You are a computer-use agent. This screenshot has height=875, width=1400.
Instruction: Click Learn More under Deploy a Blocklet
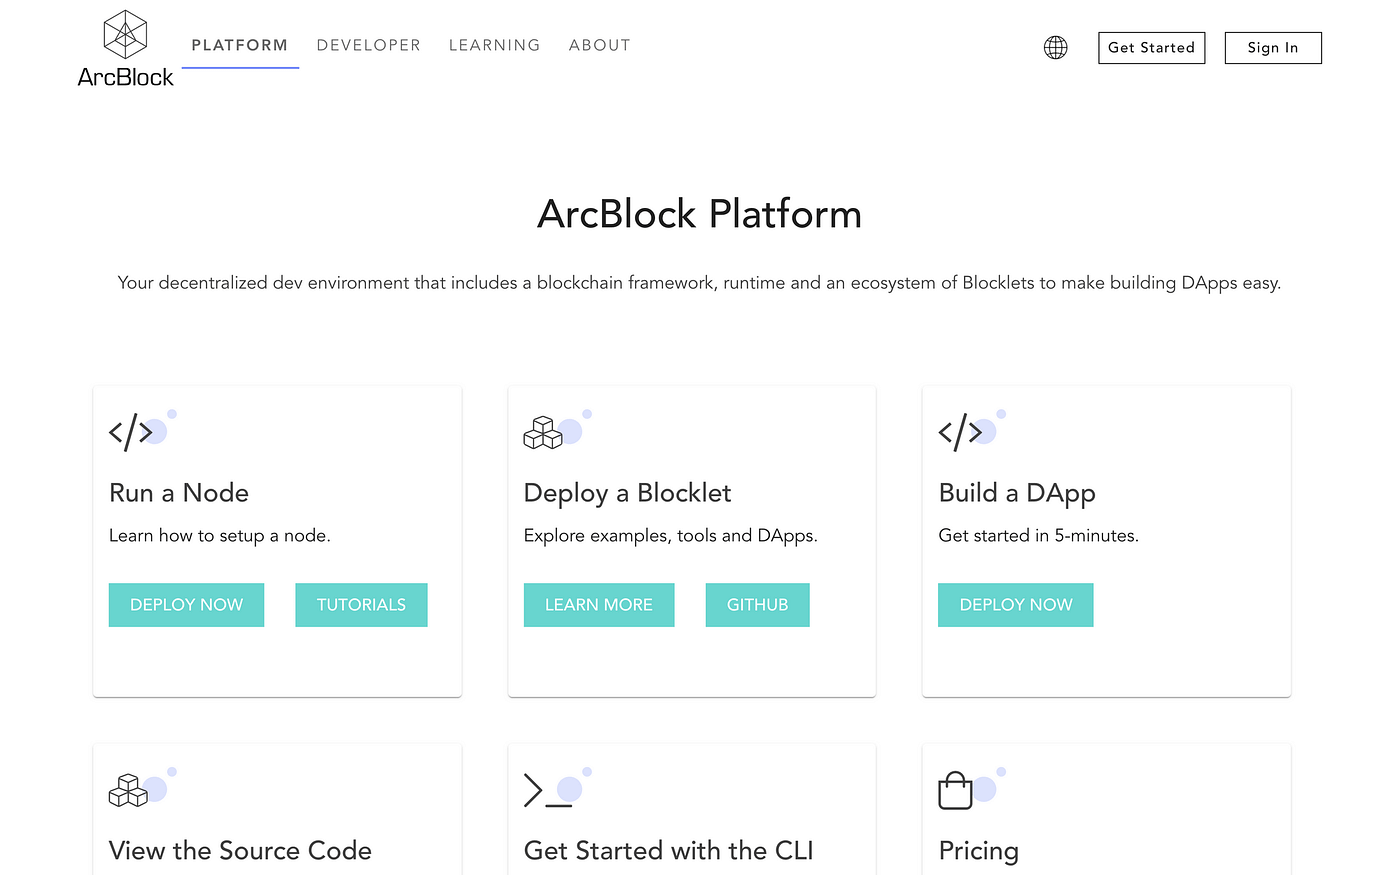(598, 604)
